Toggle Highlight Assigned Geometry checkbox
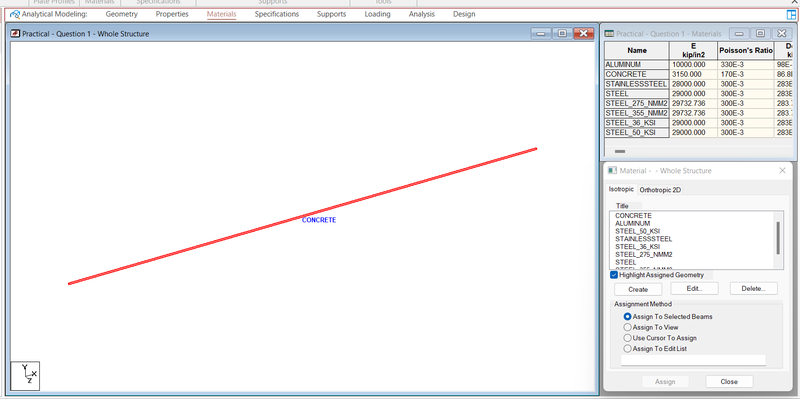Screen dimensions: 800x399 click(x=614, y=275)
